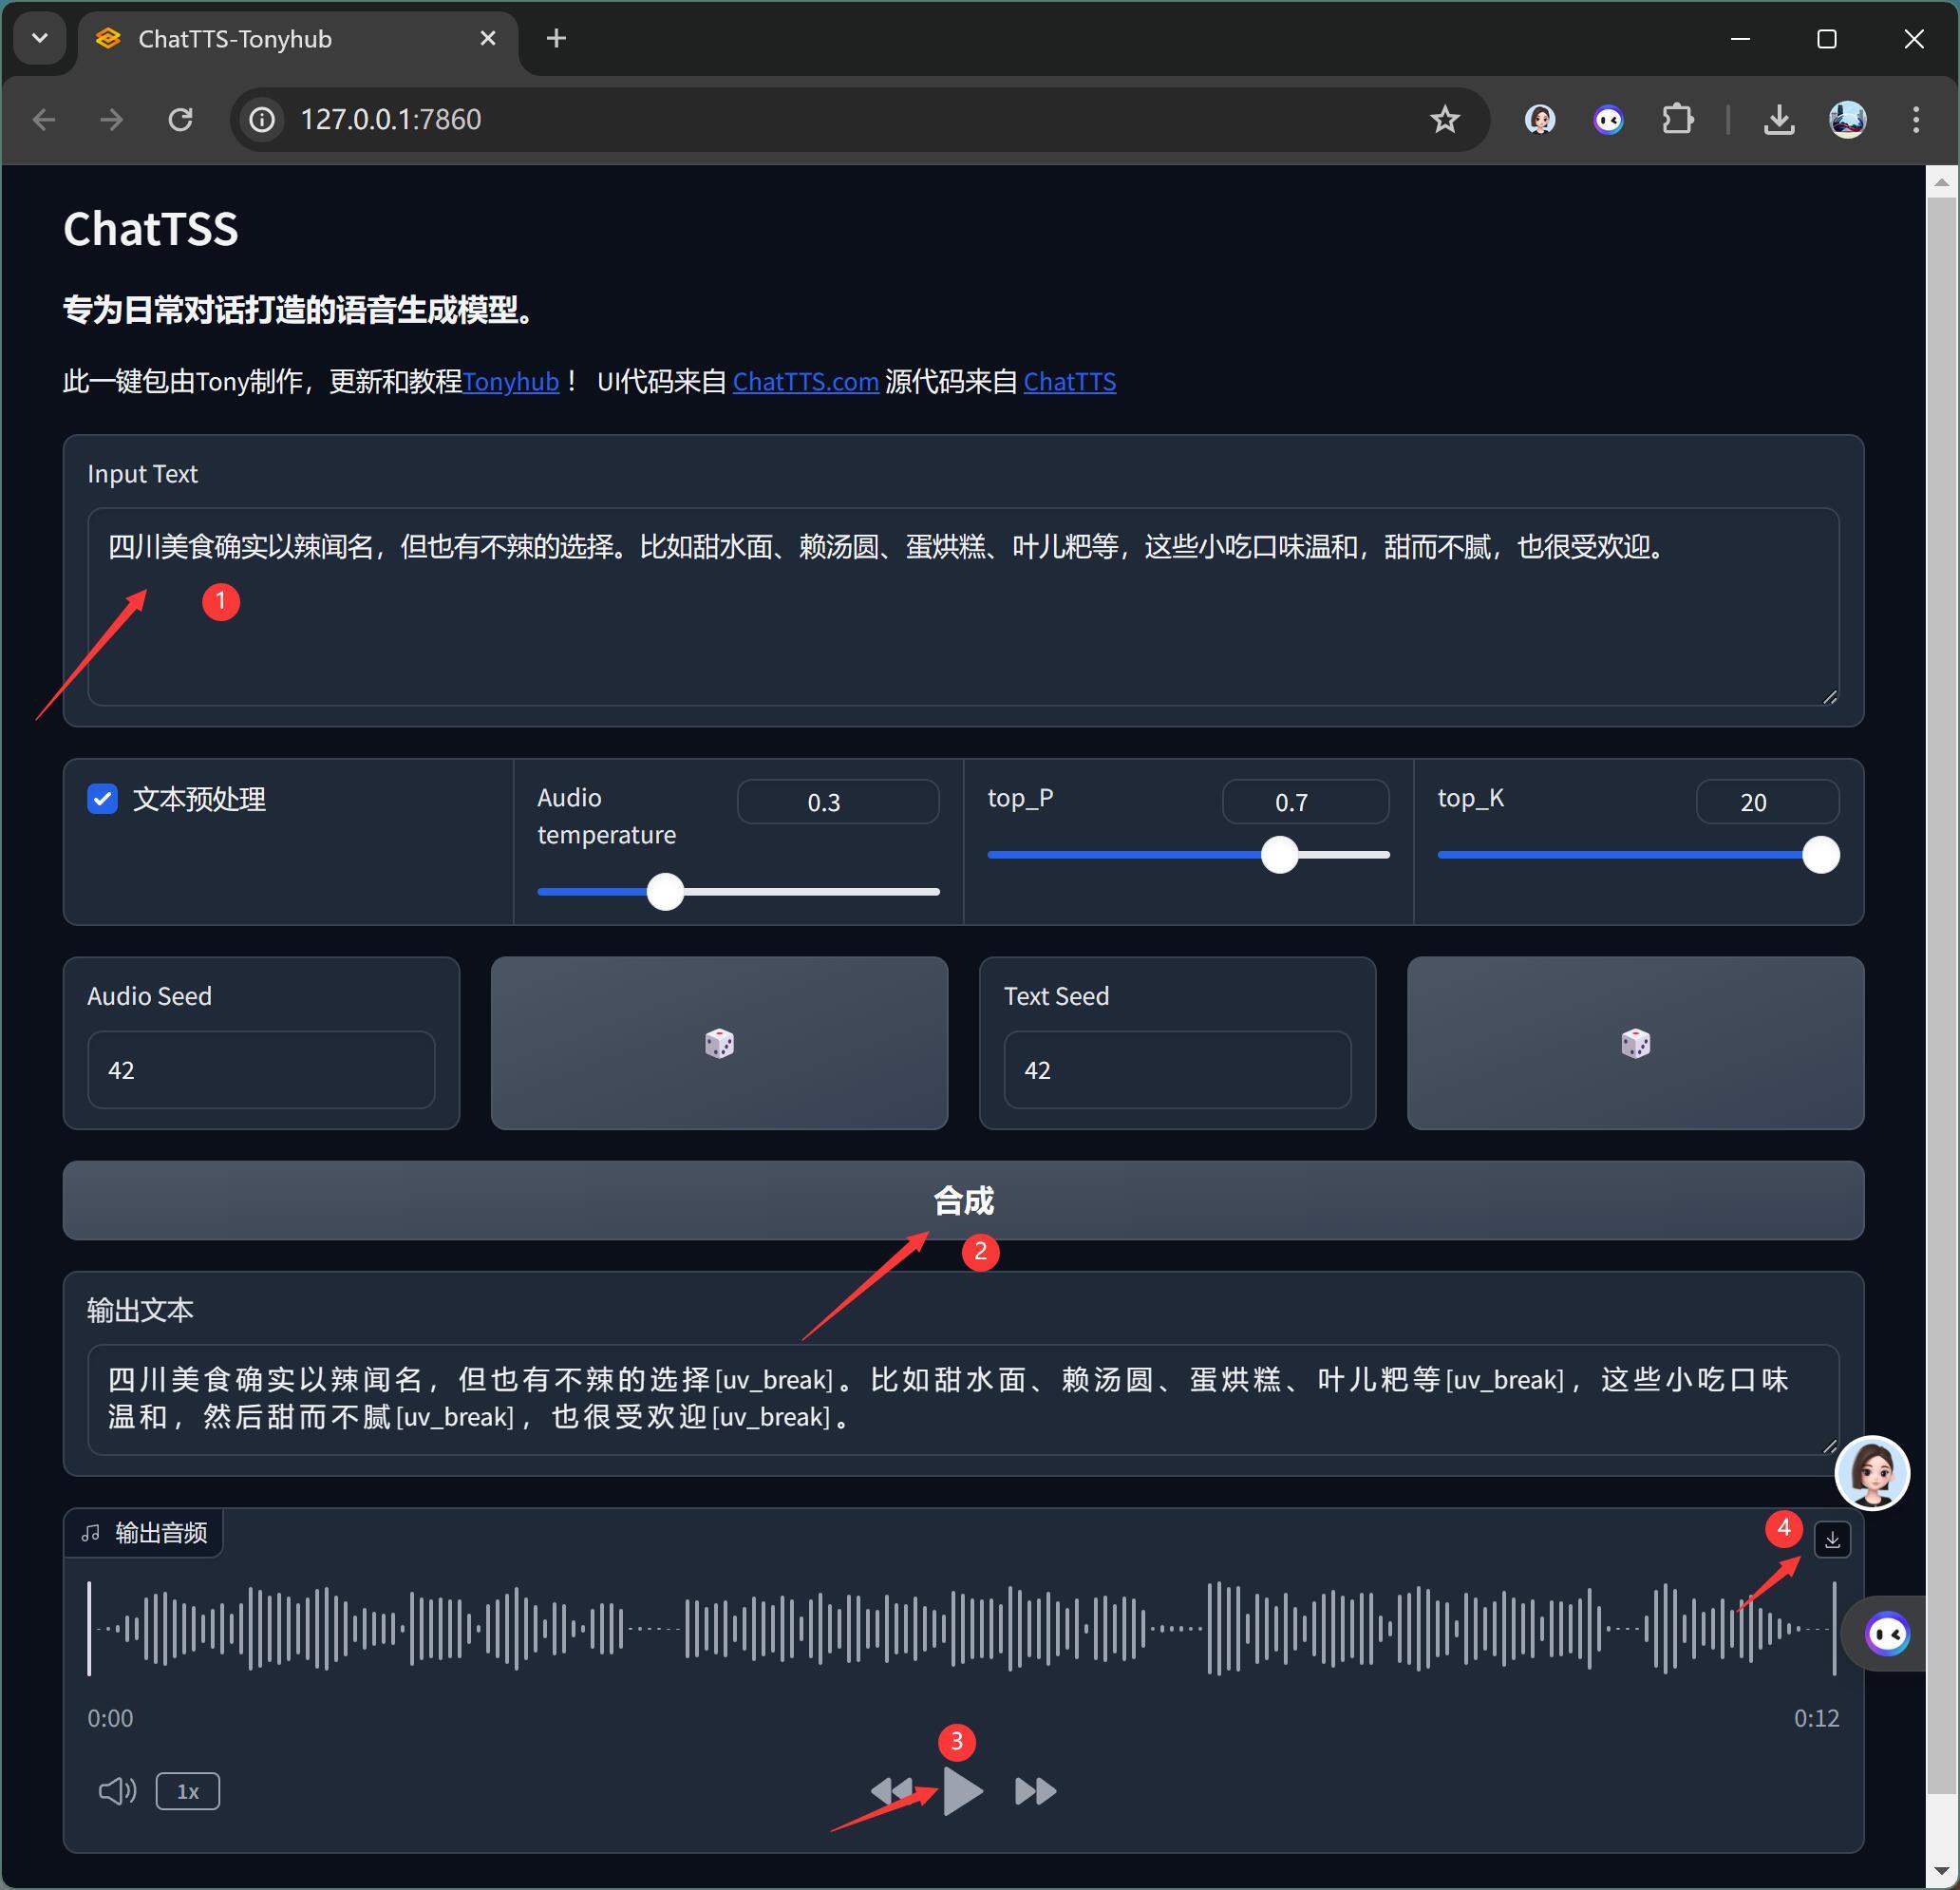Click the speaker volume icon
Screen dimensions: 1960x1890
tap(117, 1791)
